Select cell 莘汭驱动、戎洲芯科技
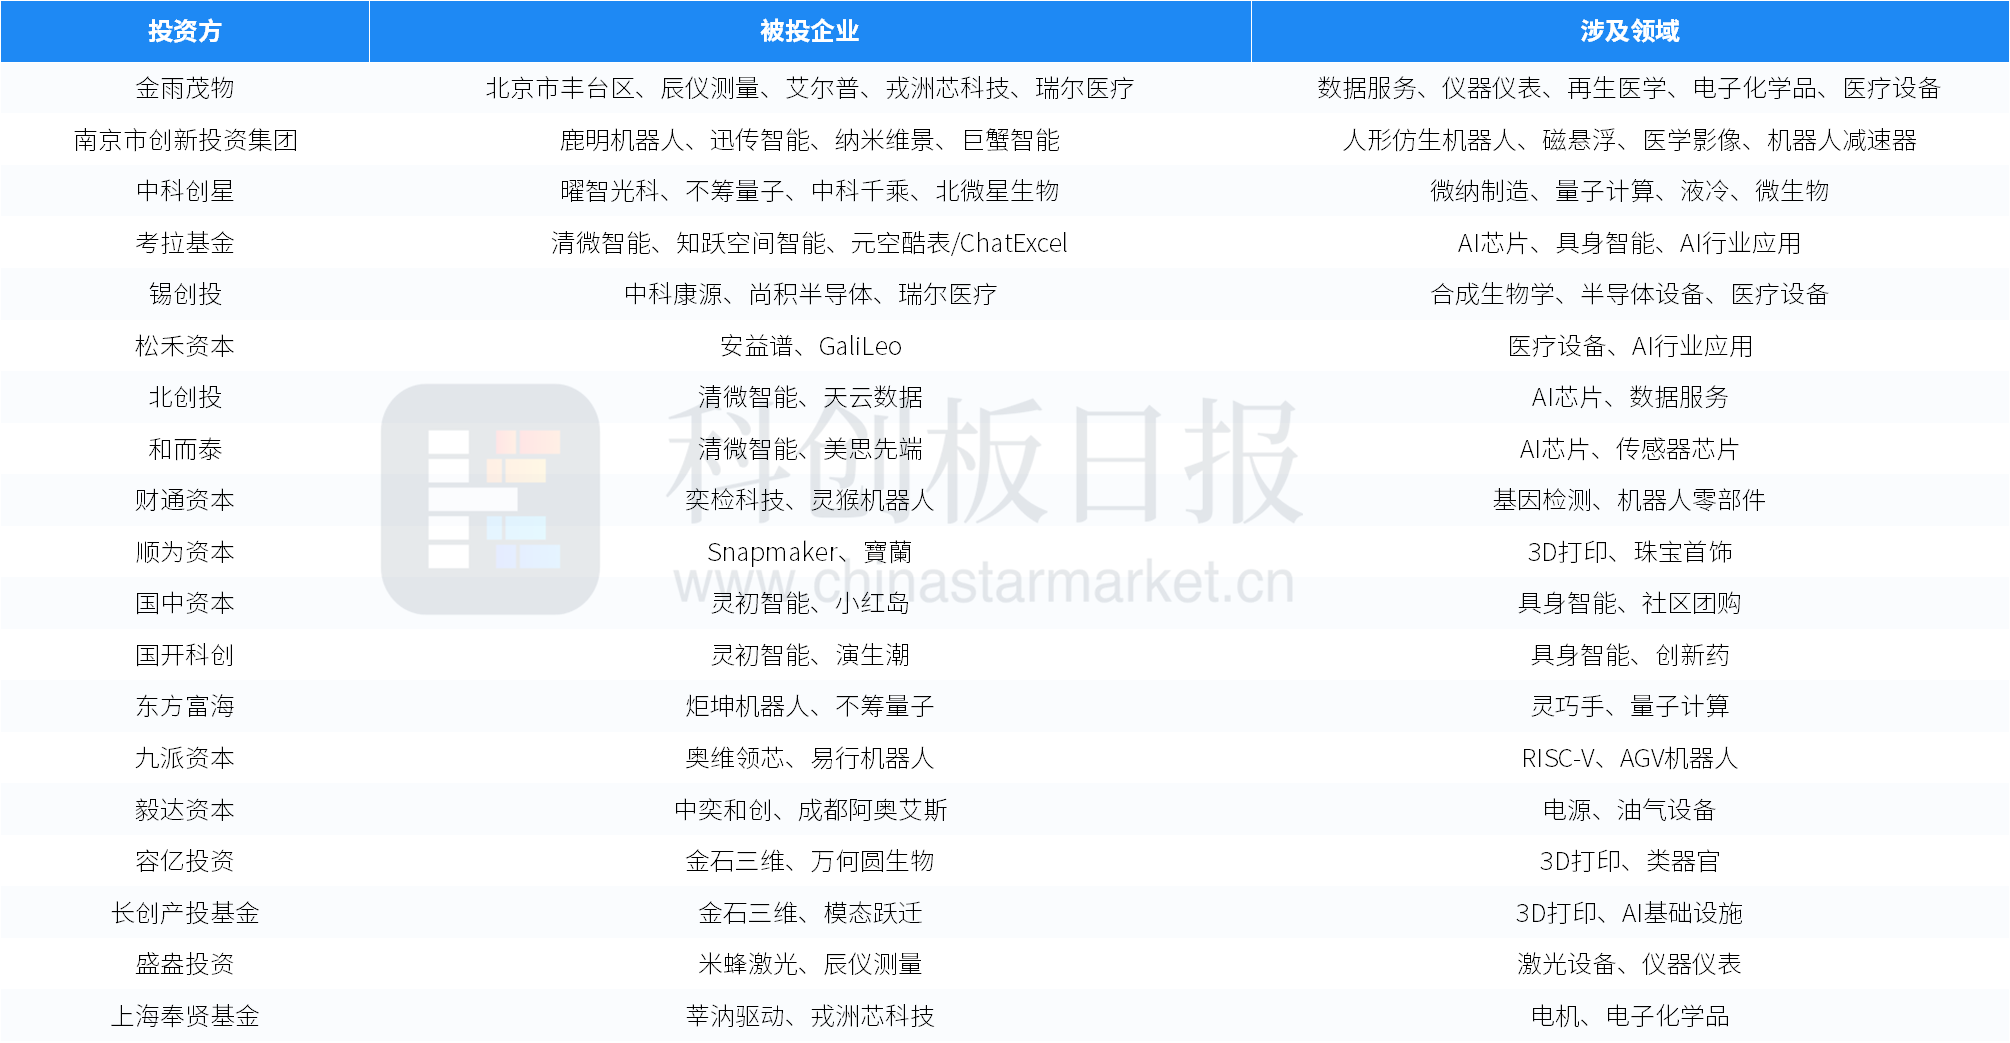The width and height of the screenshot is (2010, 1043). (810, 1016)
